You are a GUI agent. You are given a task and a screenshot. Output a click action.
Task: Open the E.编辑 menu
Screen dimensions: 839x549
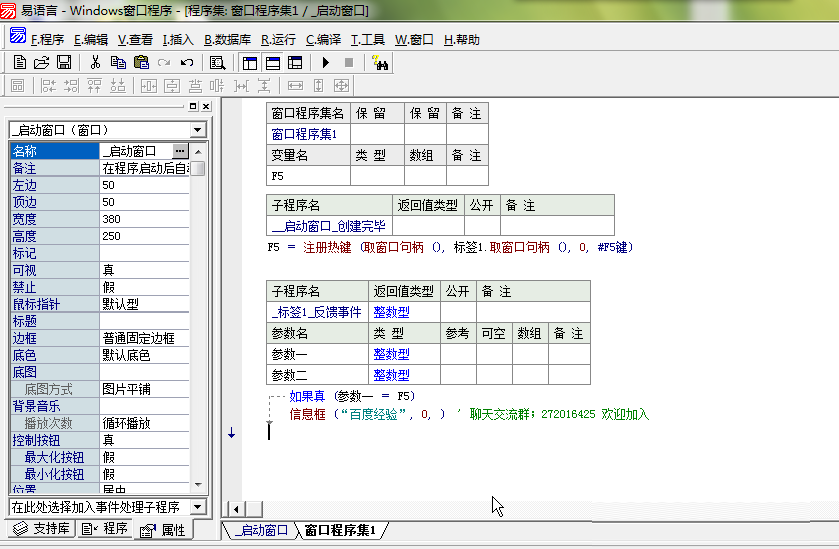(91, 40)
